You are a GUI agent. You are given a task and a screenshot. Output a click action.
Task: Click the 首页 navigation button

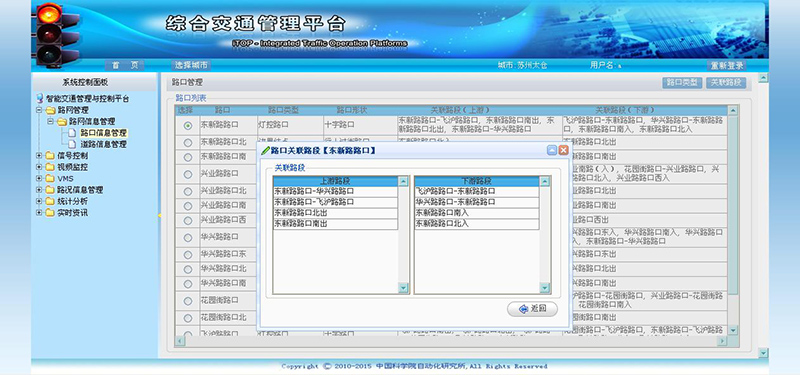click(125, 65)
